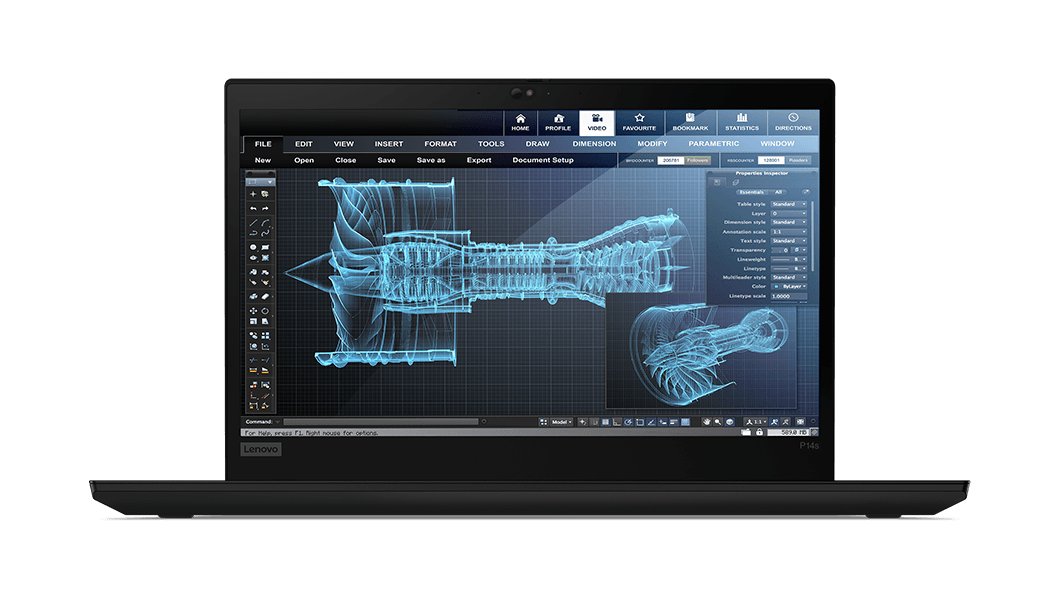The height and width of the screenshot is (596, 1060).
Task: Click the Undo arrow icon
Action: (253, 208)
